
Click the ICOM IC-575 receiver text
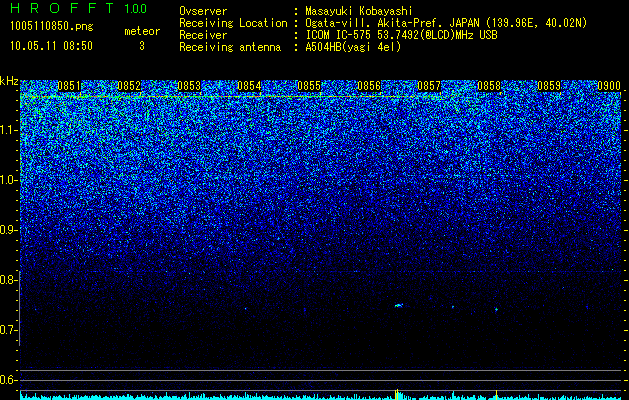coord(401,35)
